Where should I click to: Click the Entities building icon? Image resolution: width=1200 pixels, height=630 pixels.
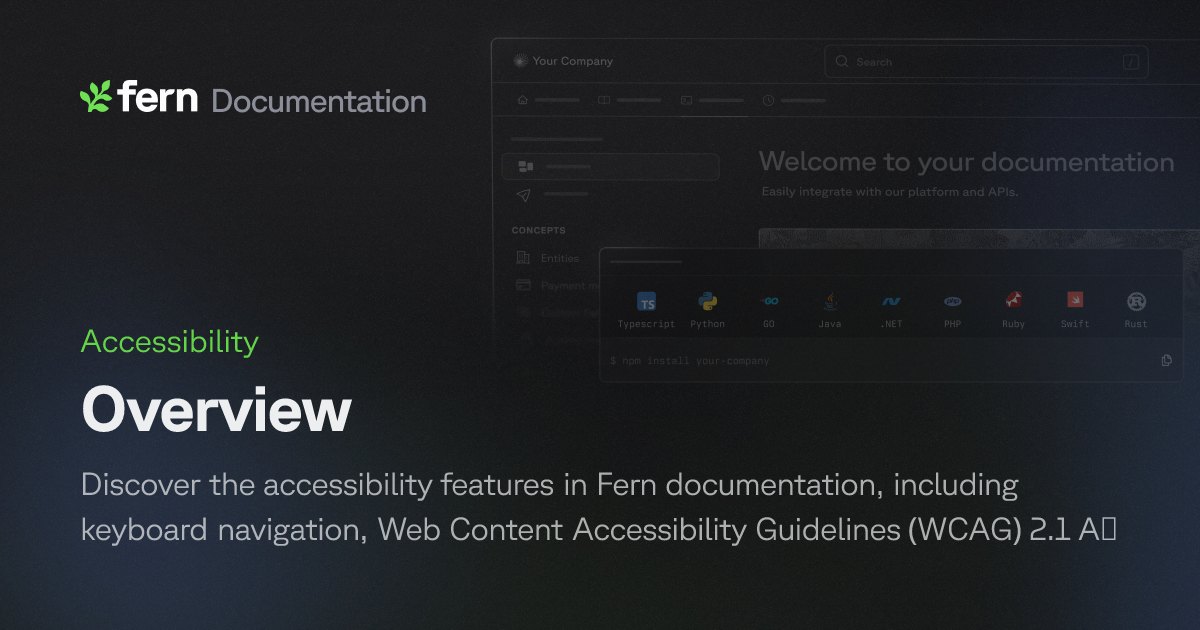coord(523,258)
